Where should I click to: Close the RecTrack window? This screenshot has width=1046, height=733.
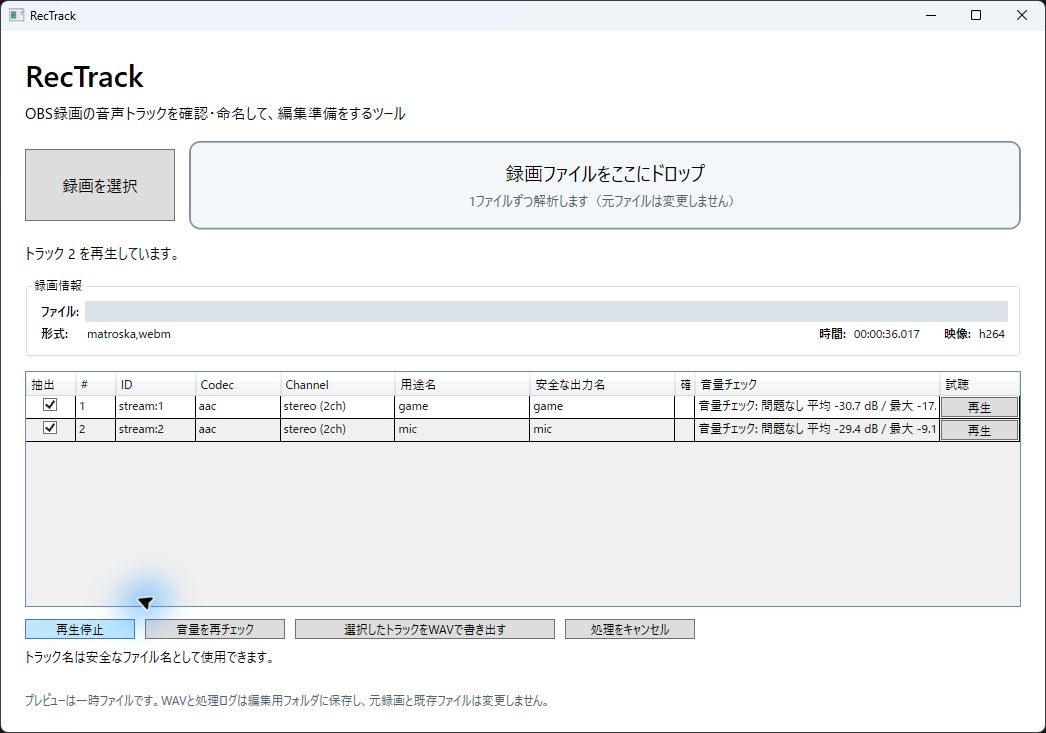(x=1021, y=15)
